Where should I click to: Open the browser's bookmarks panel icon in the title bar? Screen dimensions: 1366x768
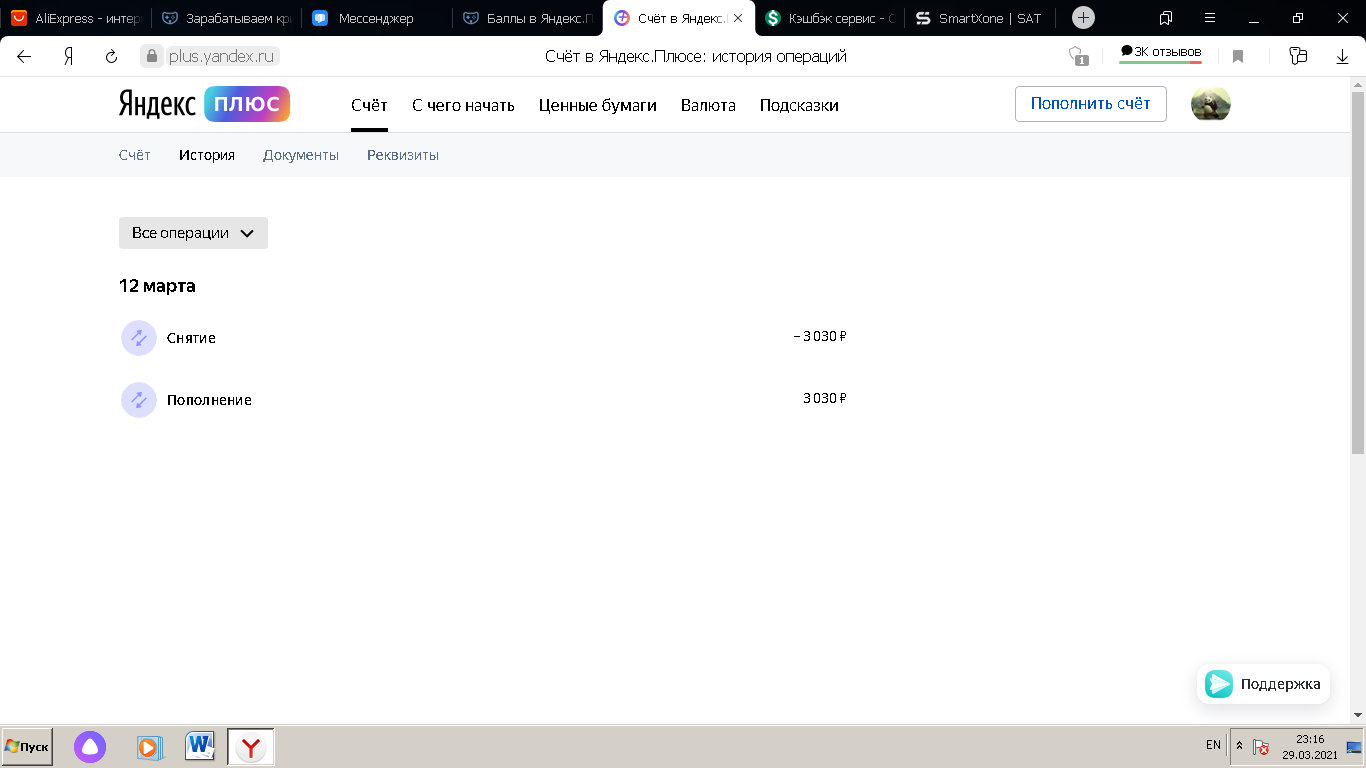tap(1166, 18)
